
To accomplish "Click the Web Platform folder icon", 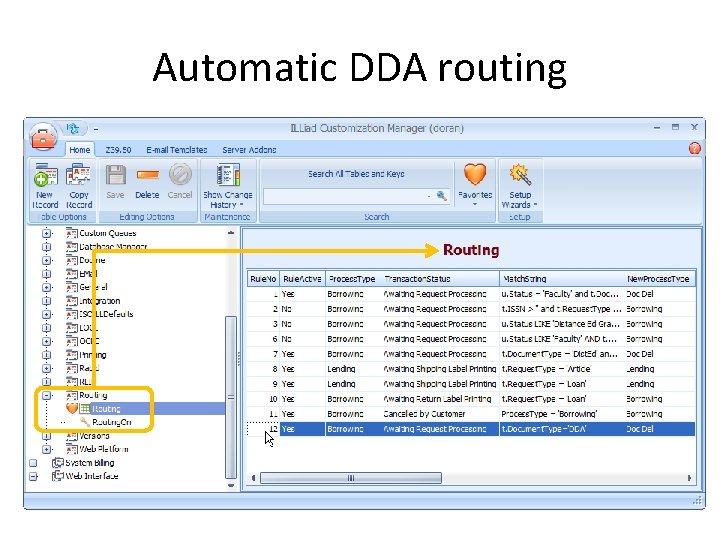I will tap(71, 449).
